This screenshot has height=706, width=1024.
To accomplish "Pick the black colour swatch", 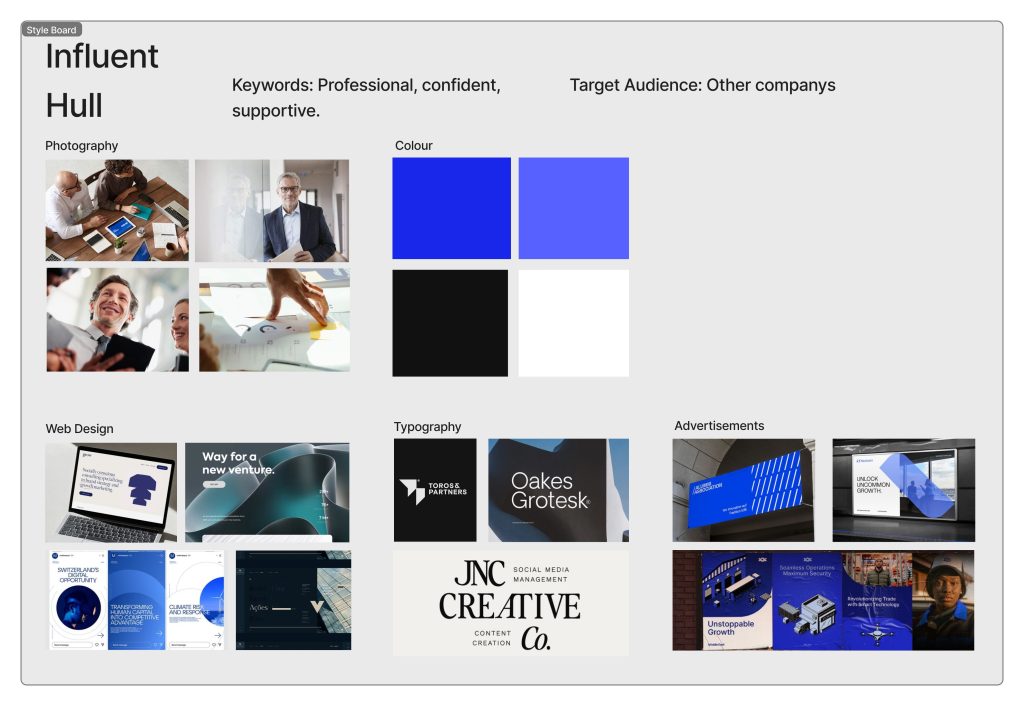I will pyautogui.click(x=450, y=323).
